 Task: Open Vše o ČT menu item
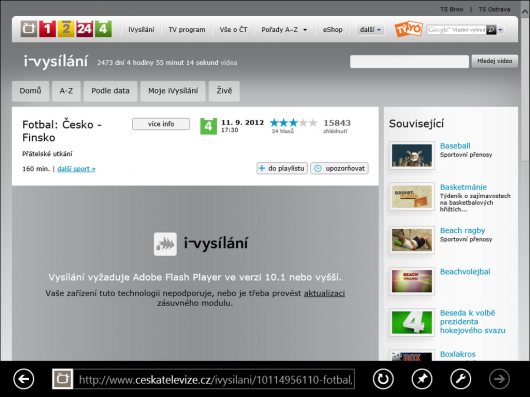point(233,30)
